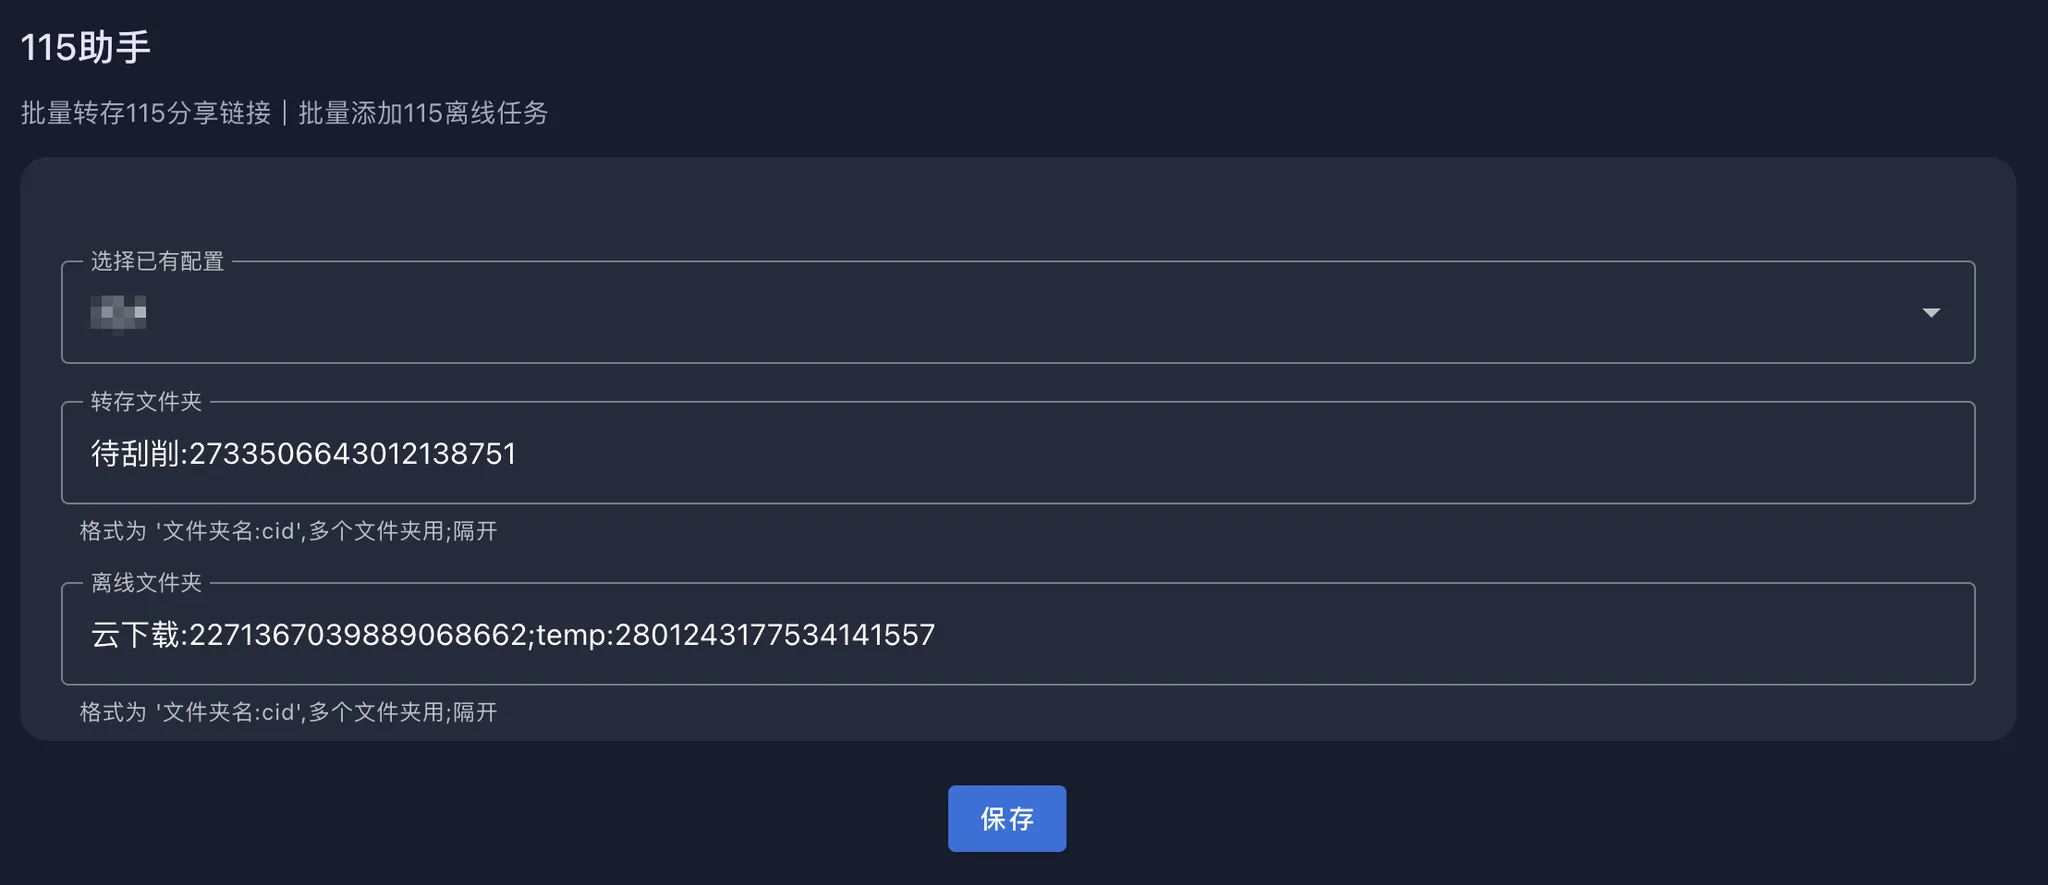Click blank space right of temp entry in field
Image resolution: width=2048 pixels, height=885 pixels.
pos(1450,634)
